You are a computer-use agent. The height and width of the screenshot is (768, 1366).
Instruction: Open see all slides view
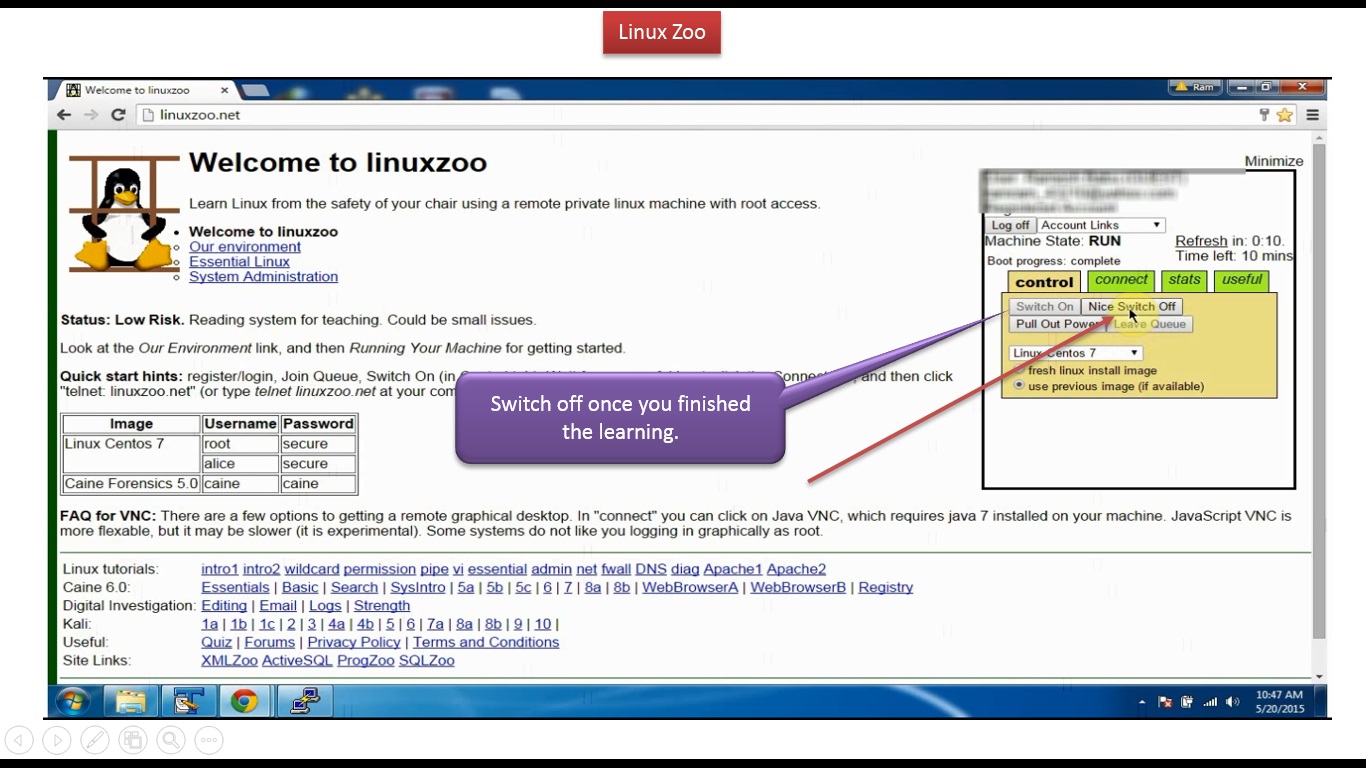[133, 740]
